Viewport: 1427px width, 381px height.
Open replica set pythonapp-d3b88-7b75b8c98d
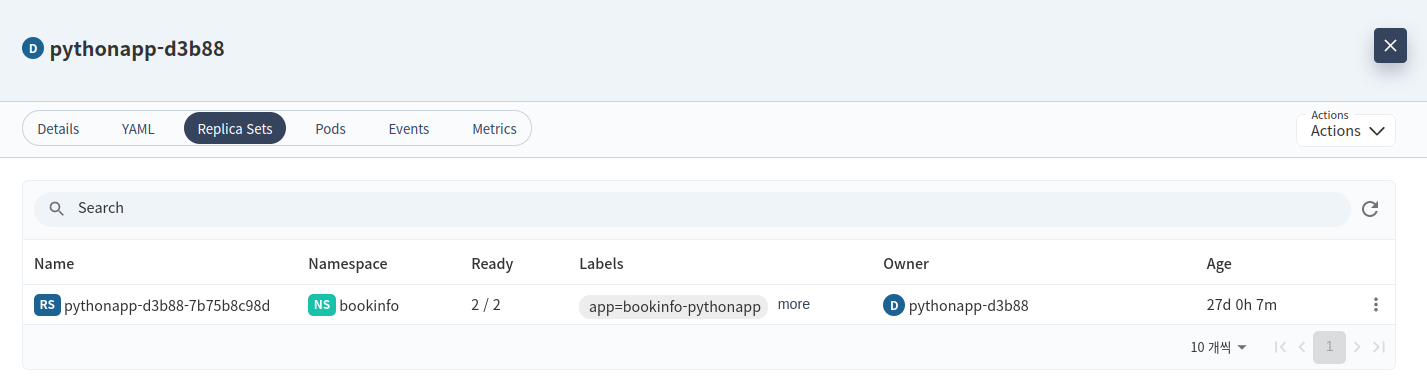[x=167, y=305]
